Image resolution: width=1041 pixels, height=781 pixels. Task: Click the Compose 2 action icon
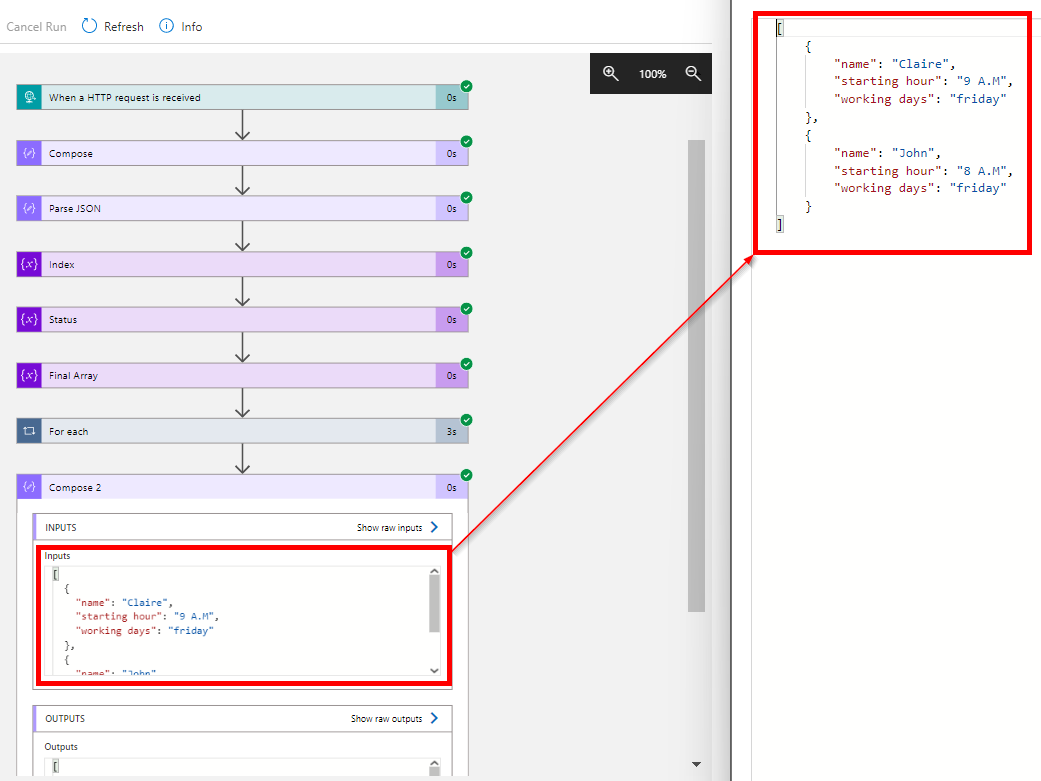coord(29,487)
